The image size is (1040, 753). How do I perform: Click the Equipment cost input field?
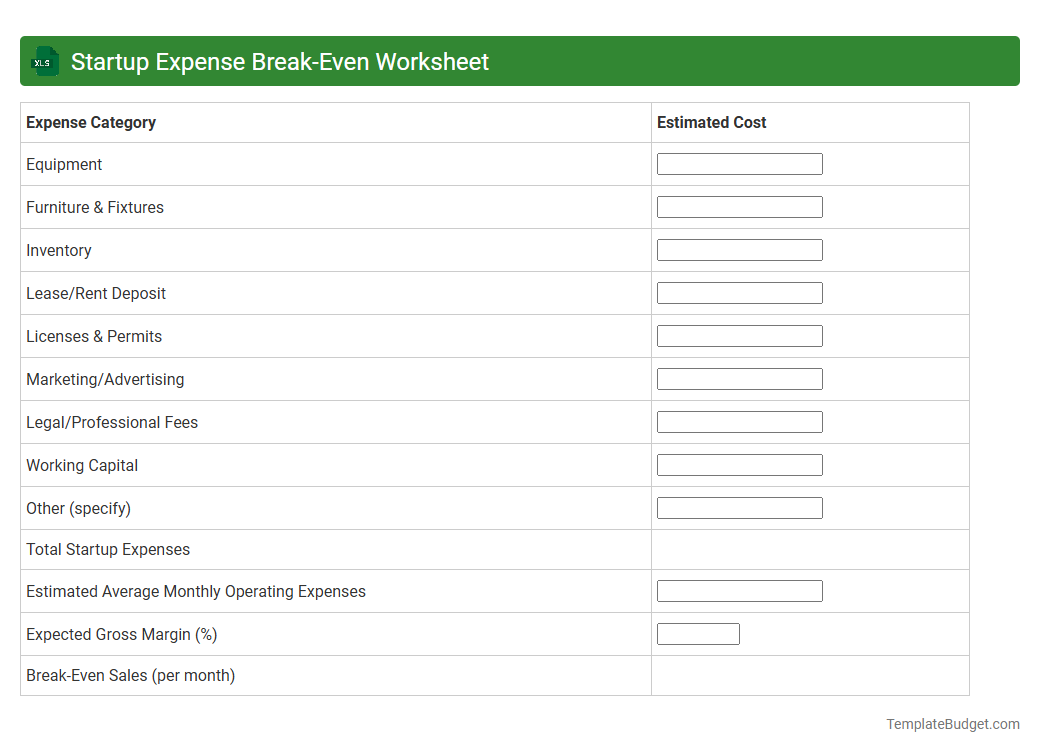[x=739, y=163]
